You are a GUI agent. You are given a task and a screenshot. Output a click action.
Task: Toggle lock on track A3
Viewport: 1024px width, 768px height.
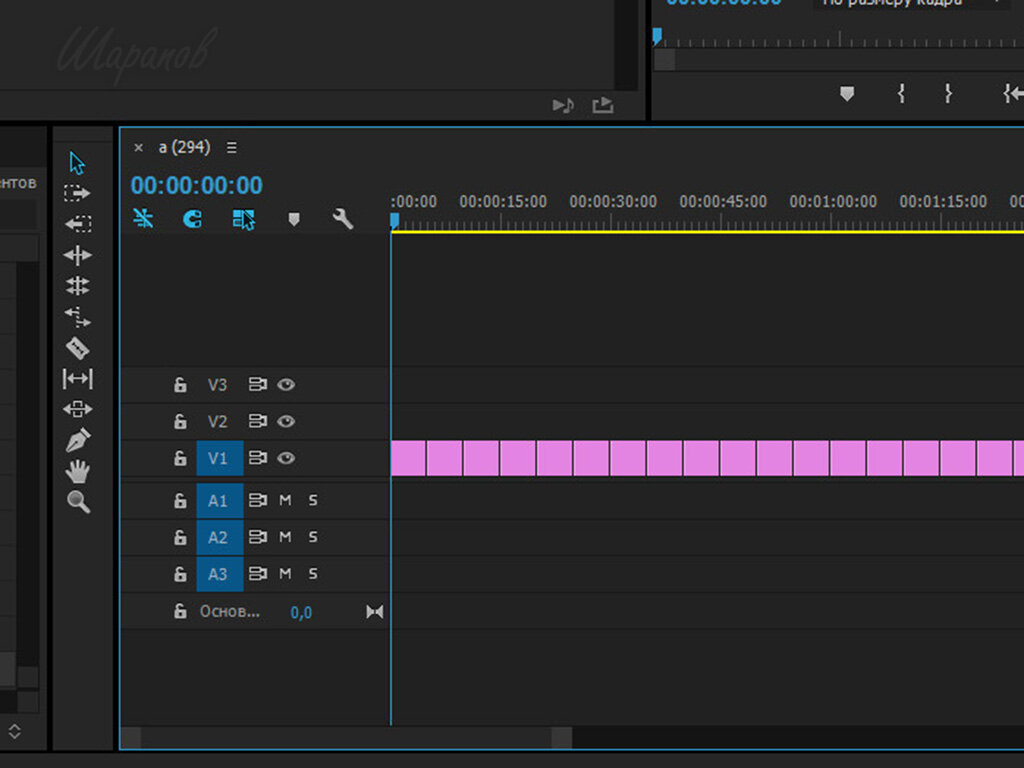click(x=180, y=574)
